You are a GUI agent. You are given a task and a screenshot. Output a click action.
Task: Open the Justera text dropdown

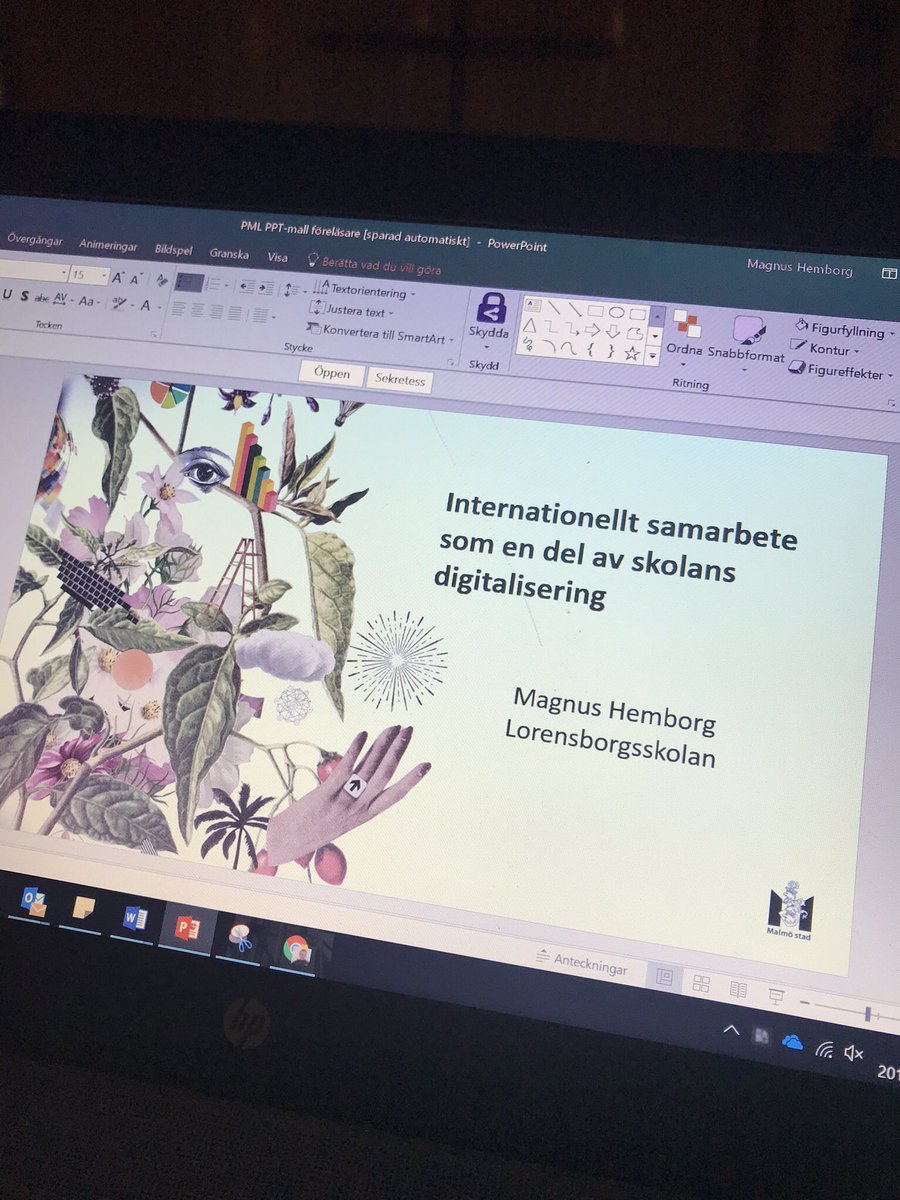[351, 310]
